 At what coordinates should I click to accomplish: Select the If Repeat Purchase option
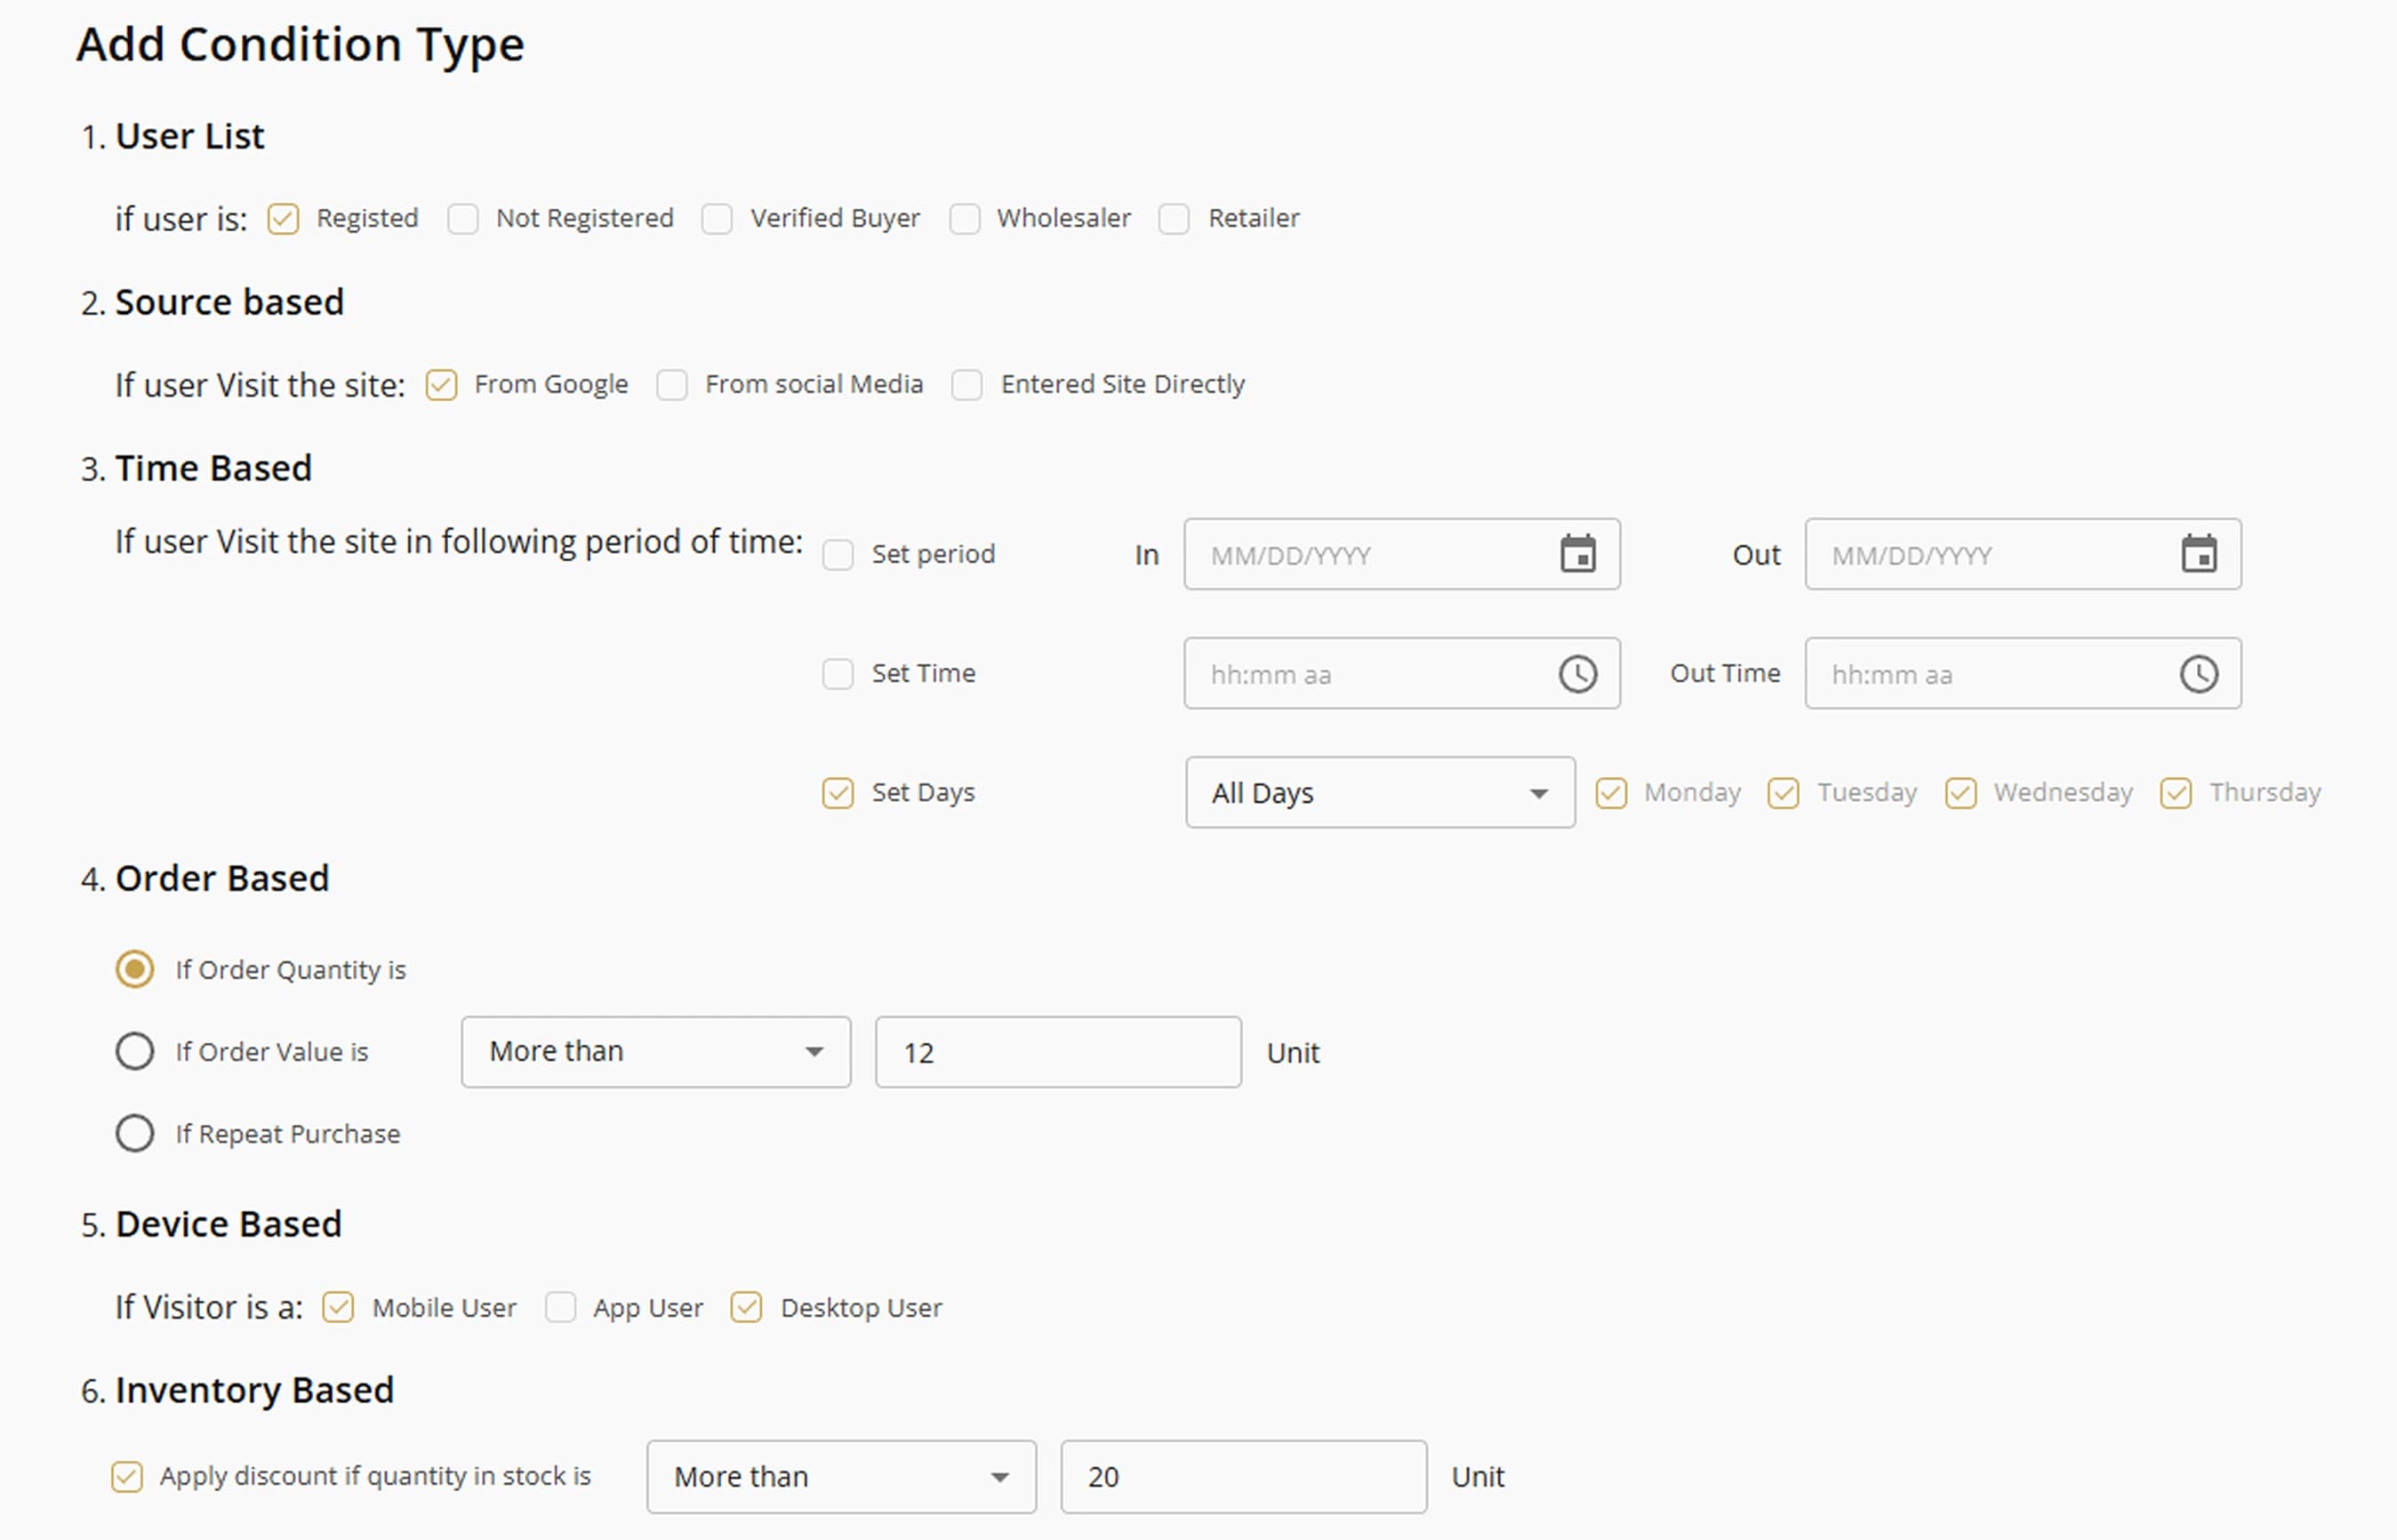tap(134, 1133)
